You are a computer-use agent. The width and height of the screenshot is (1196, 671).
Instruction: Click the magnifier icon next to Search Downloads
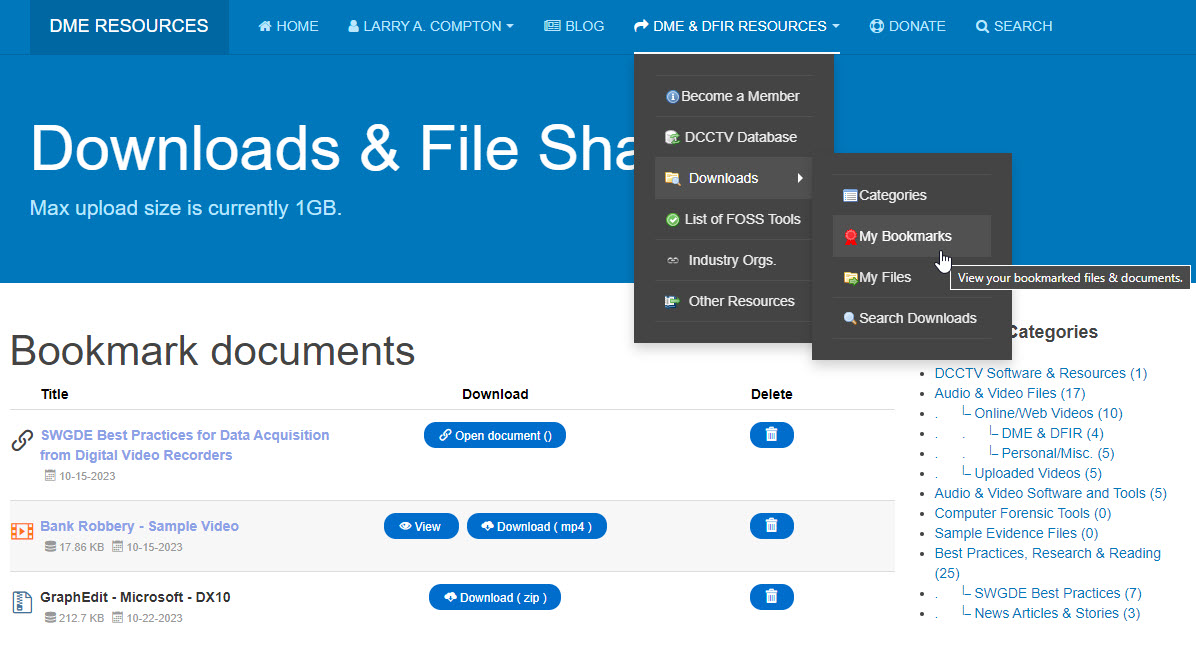click(x=850, y=319)
